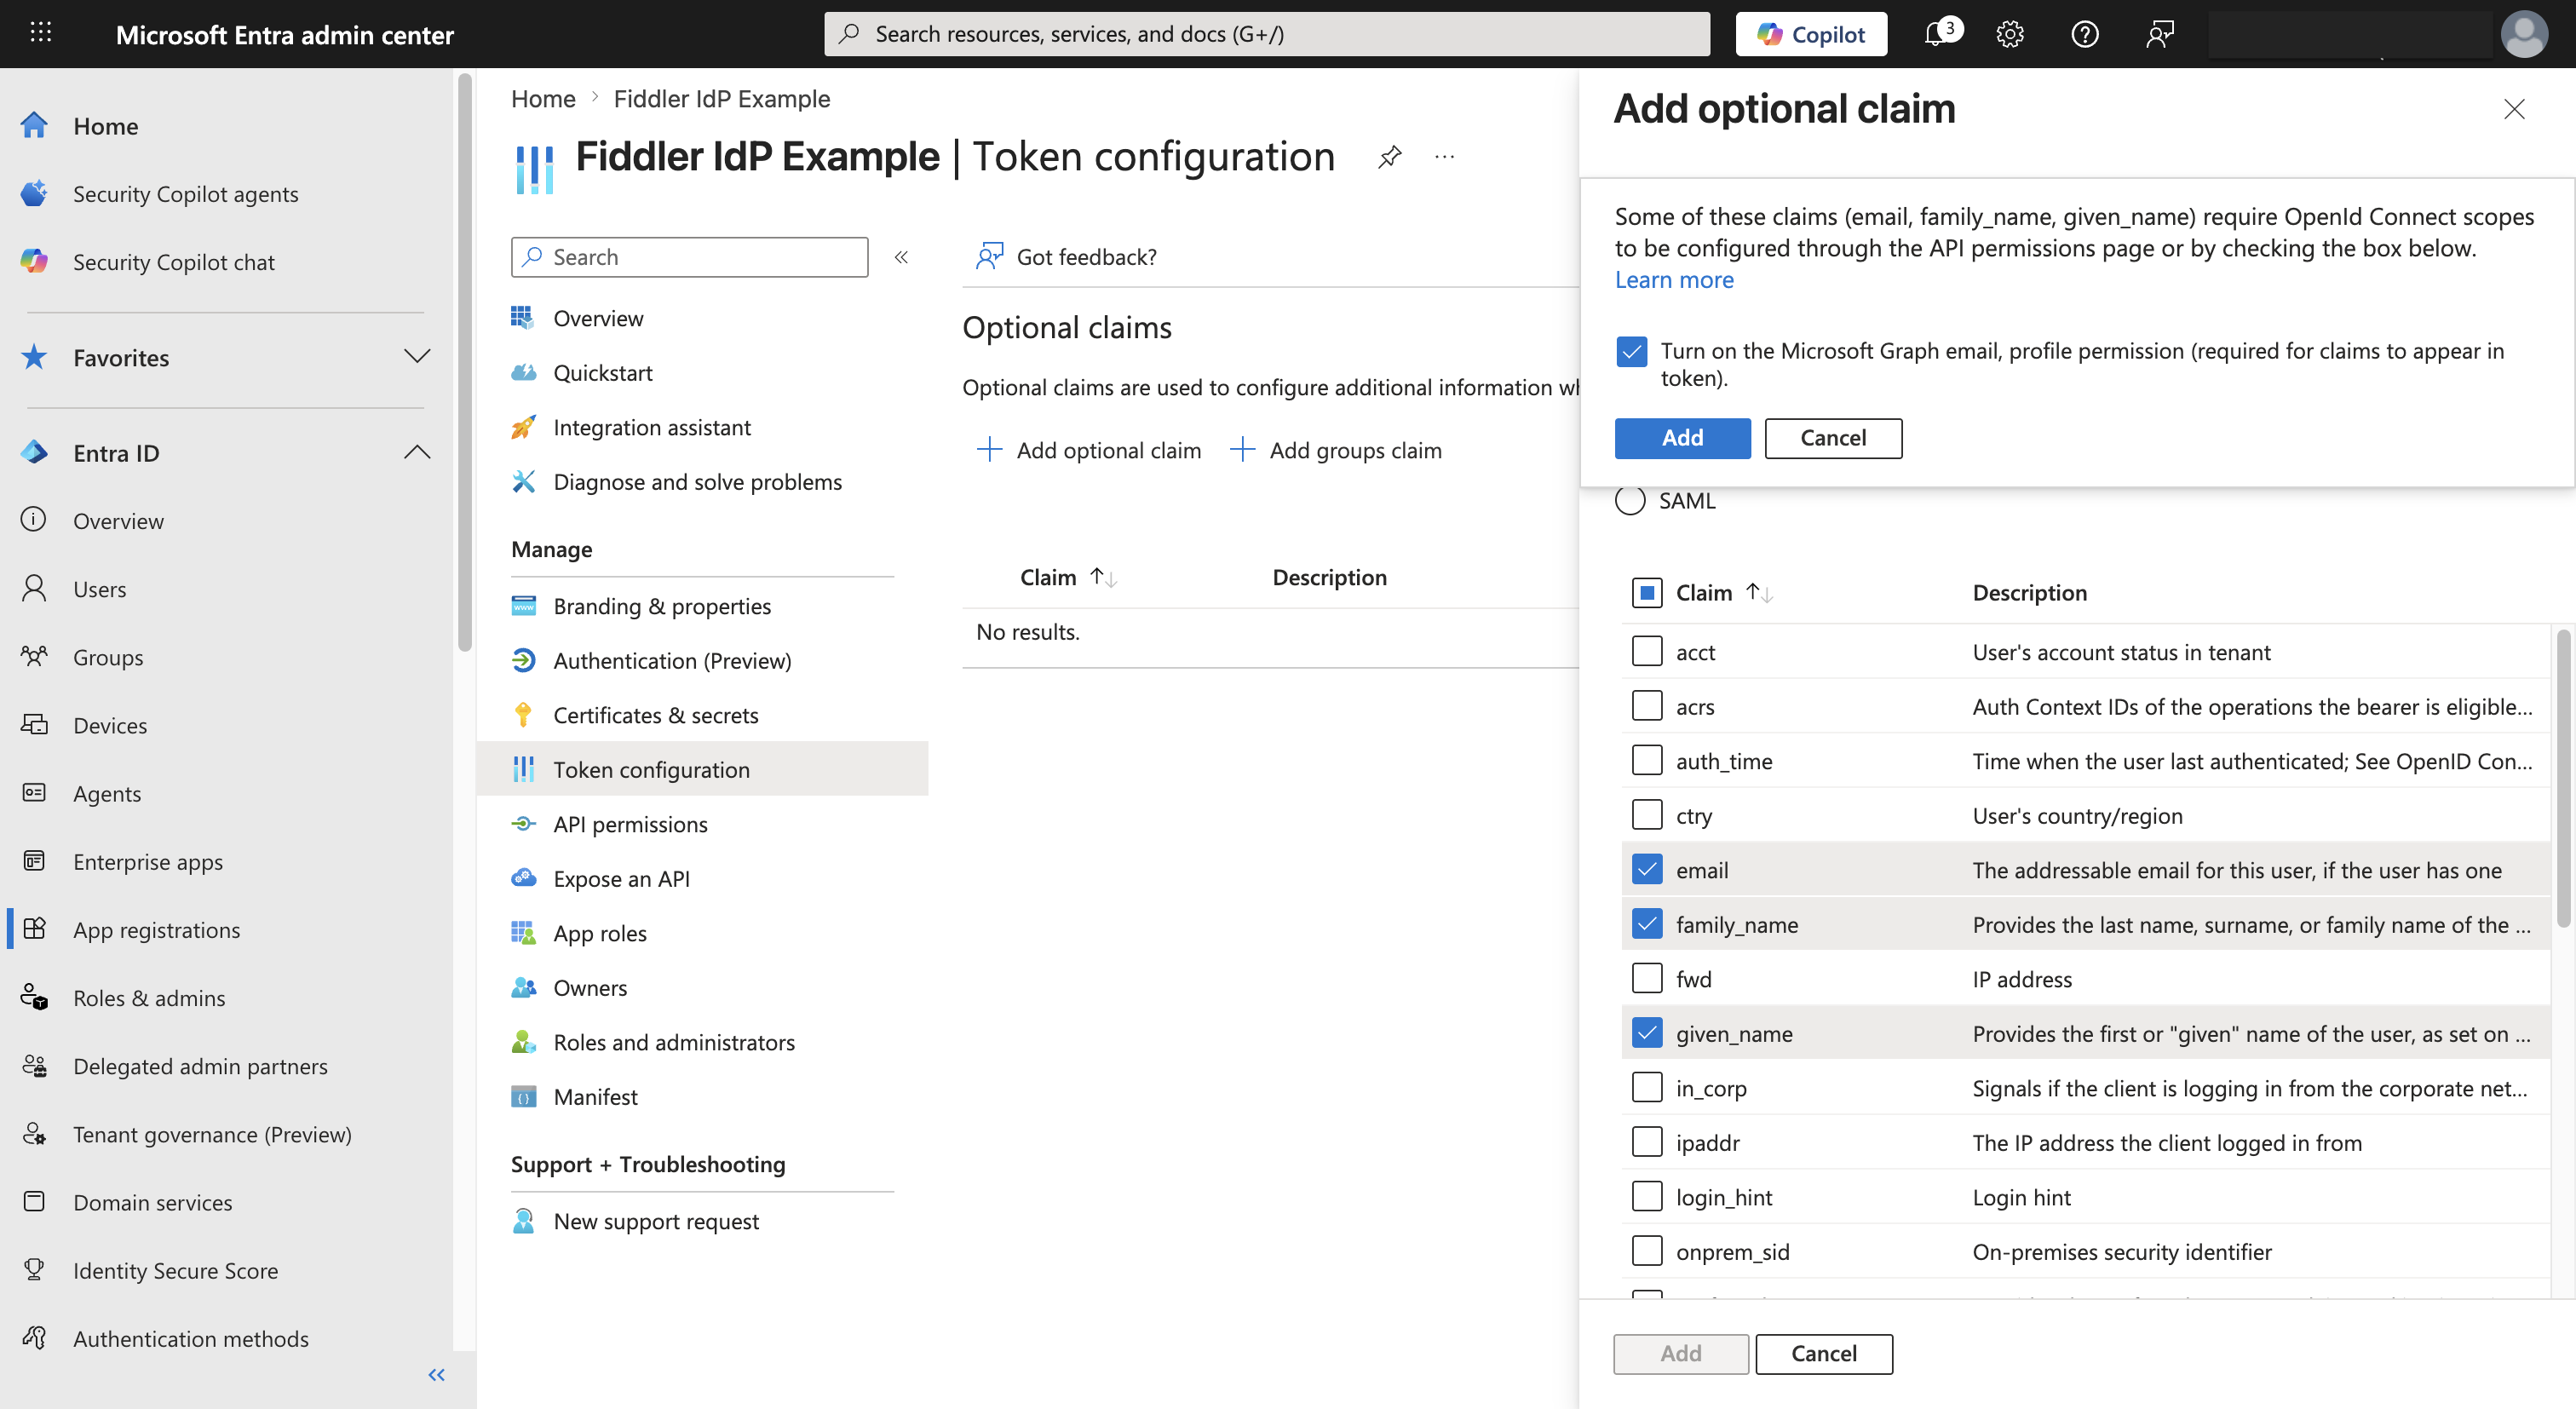2576x1409 pixels.
Task: Open the app launcher waffle icon
Action: point(40,33)
